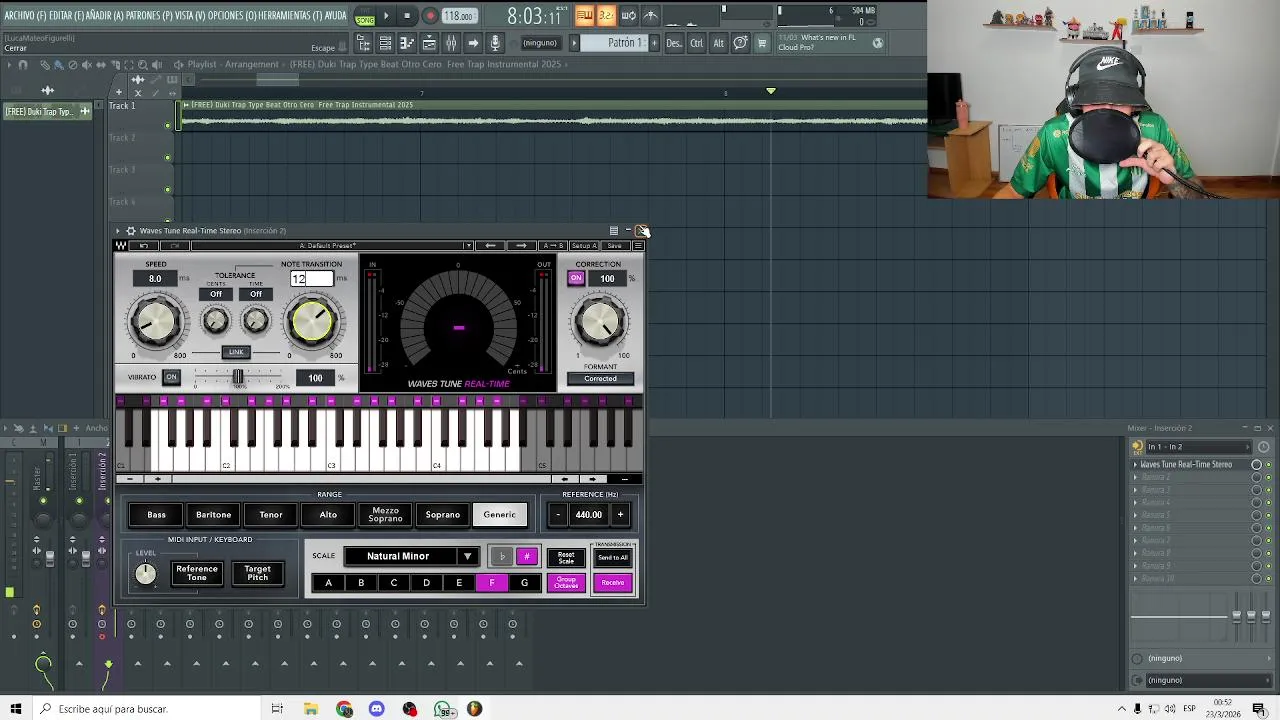Load next preset with right arrow
The height and width of the screenshot is (720, 1280).
pos(521,246)
